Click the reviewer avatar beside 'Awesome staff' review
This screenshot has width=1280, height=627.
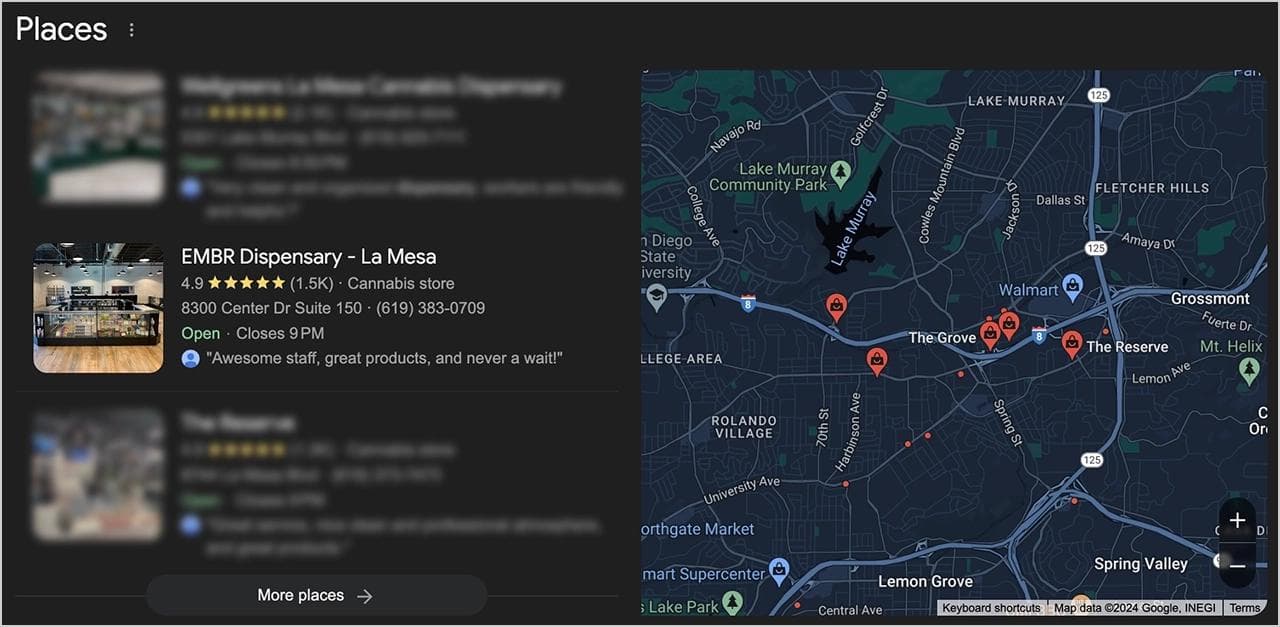click(x=190, y=358)
